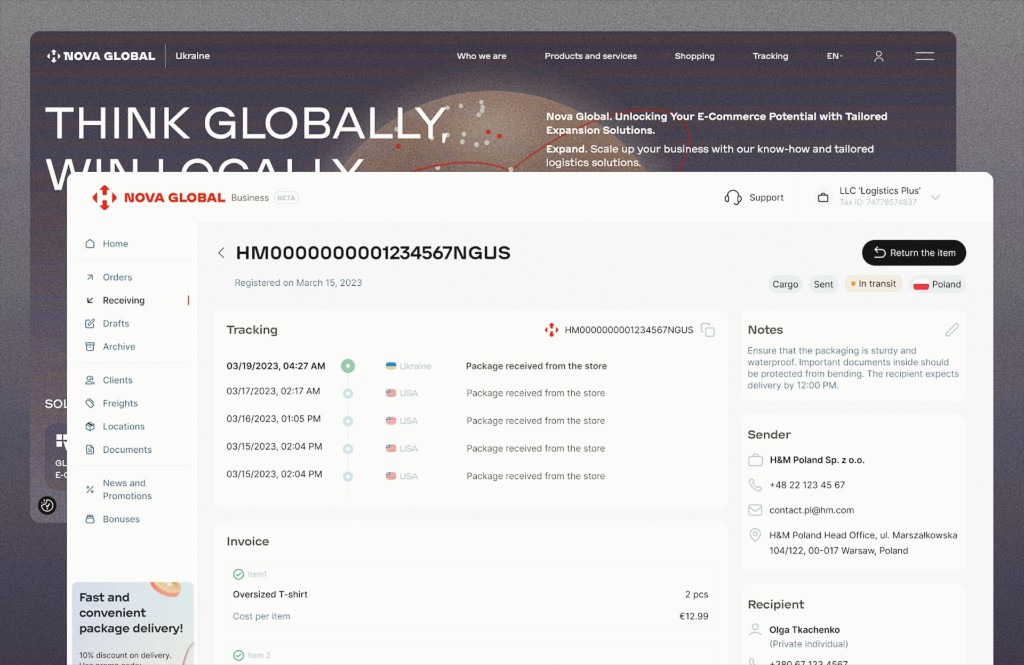
Task: Click the round dark icon at background window edge
Action: 47,505
